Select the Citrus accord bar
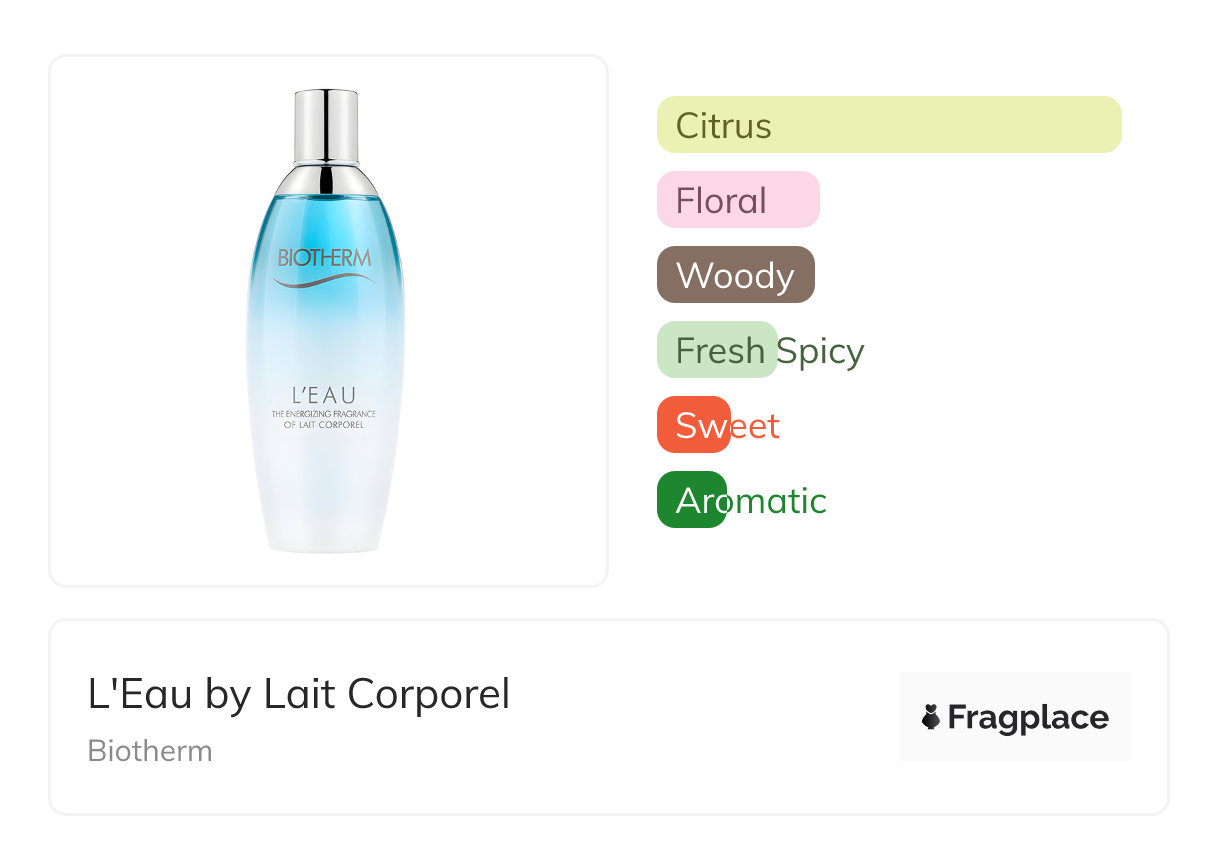 click(888, 125)
